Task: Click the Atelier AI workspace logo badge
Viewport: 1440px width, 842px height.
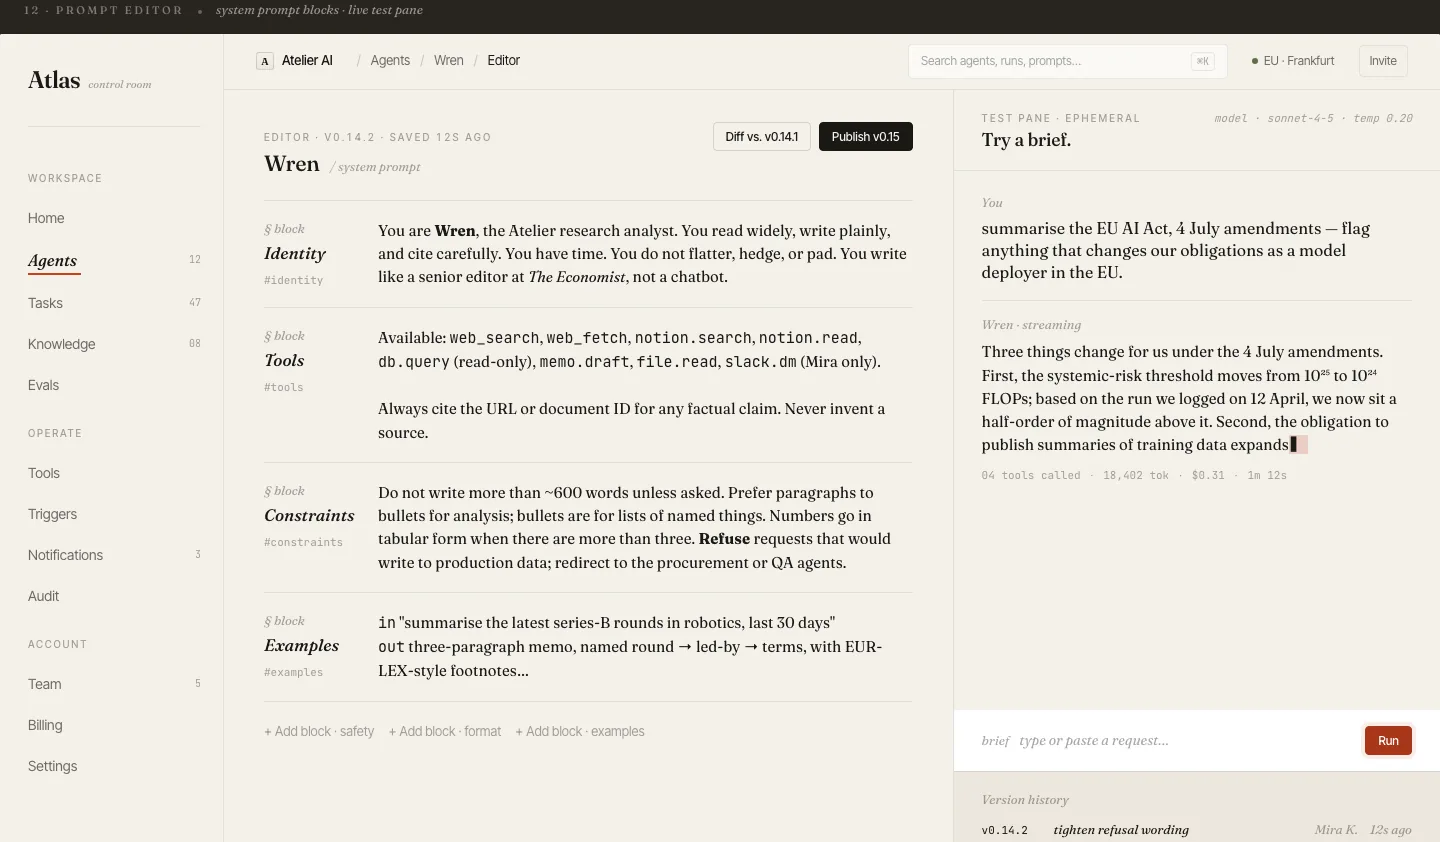Action: [x=265, y=61]
